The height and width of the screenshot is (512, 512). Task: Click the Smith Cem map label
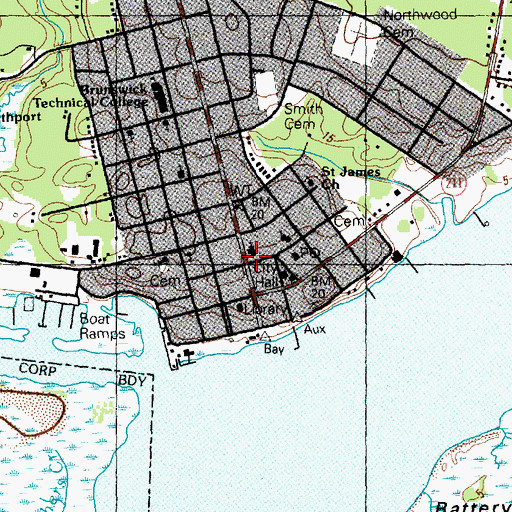coord(303,116)
